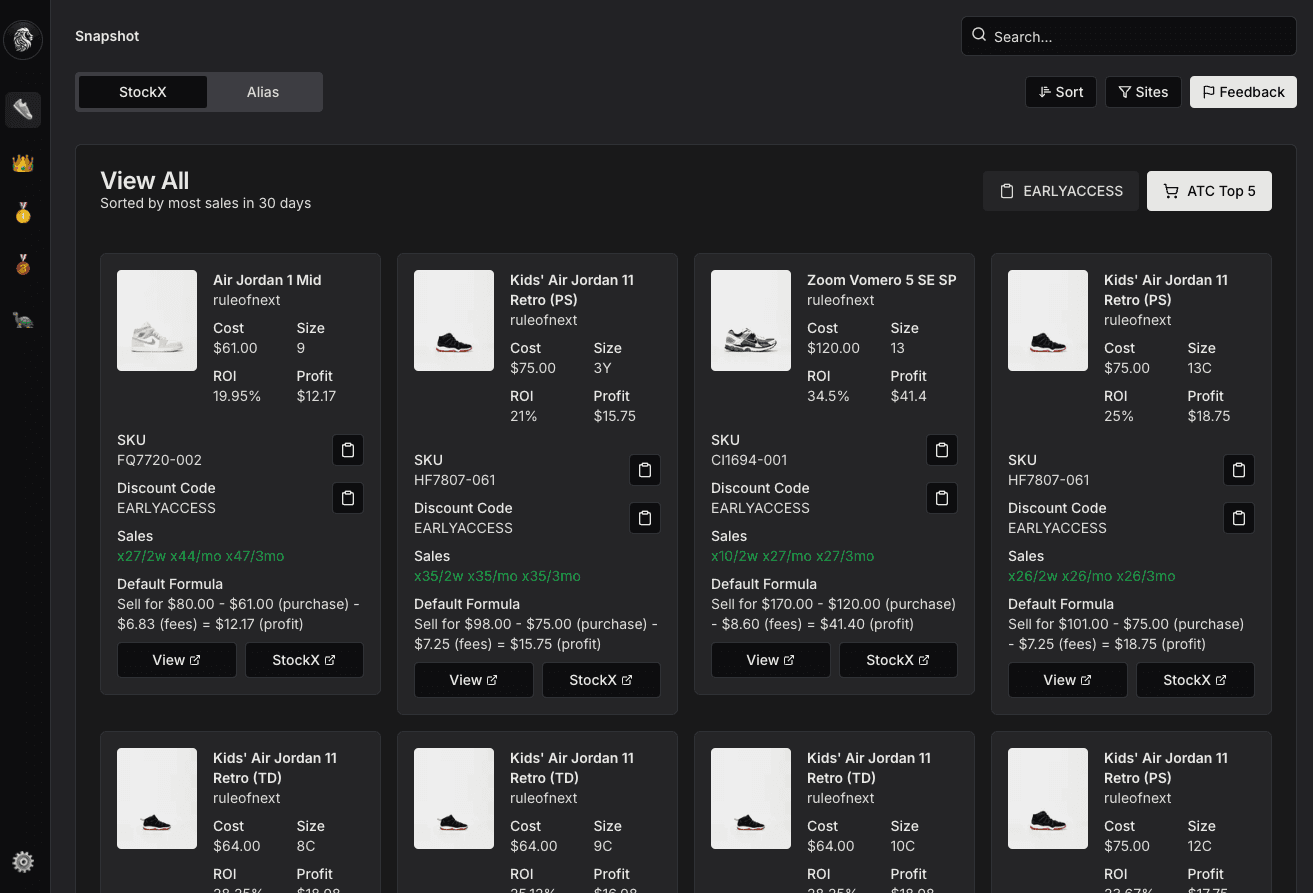Screen dimensions: 1313x893
Task: Copy SKU CI1694-001 to clipboard
Action: click(942, 450)
